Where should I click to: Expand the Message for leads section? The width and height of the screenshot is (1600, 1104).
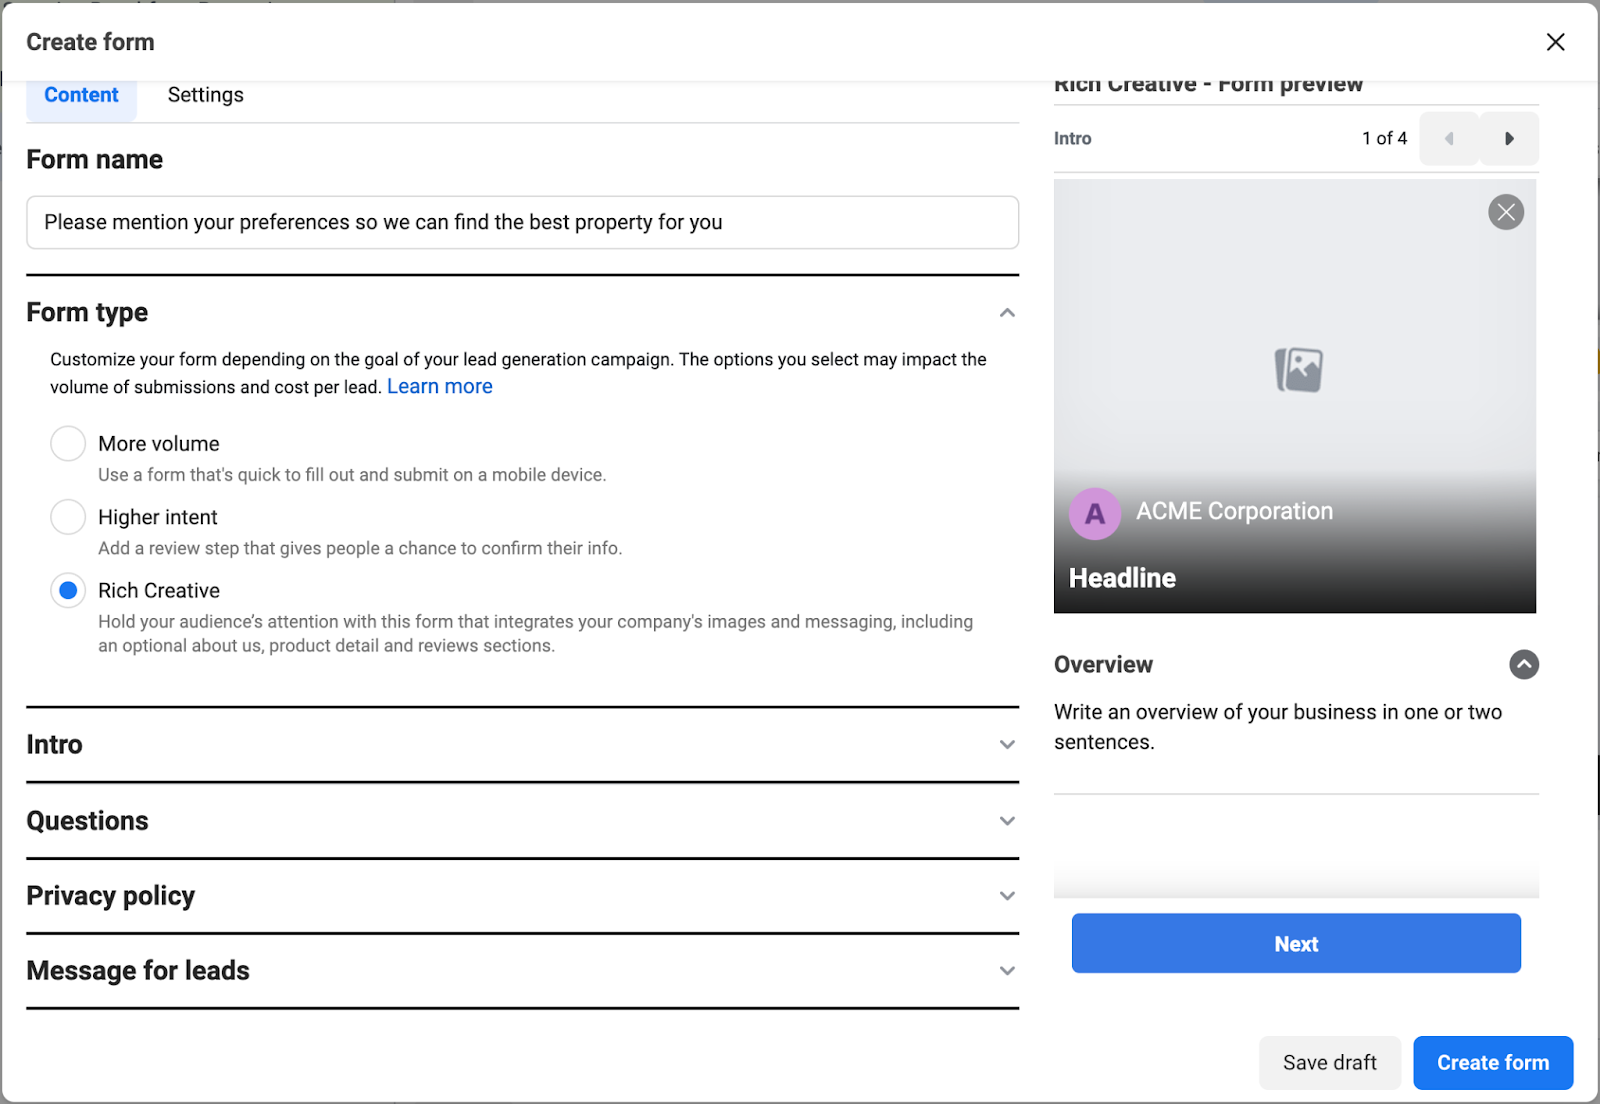[x=1007, y=970]
